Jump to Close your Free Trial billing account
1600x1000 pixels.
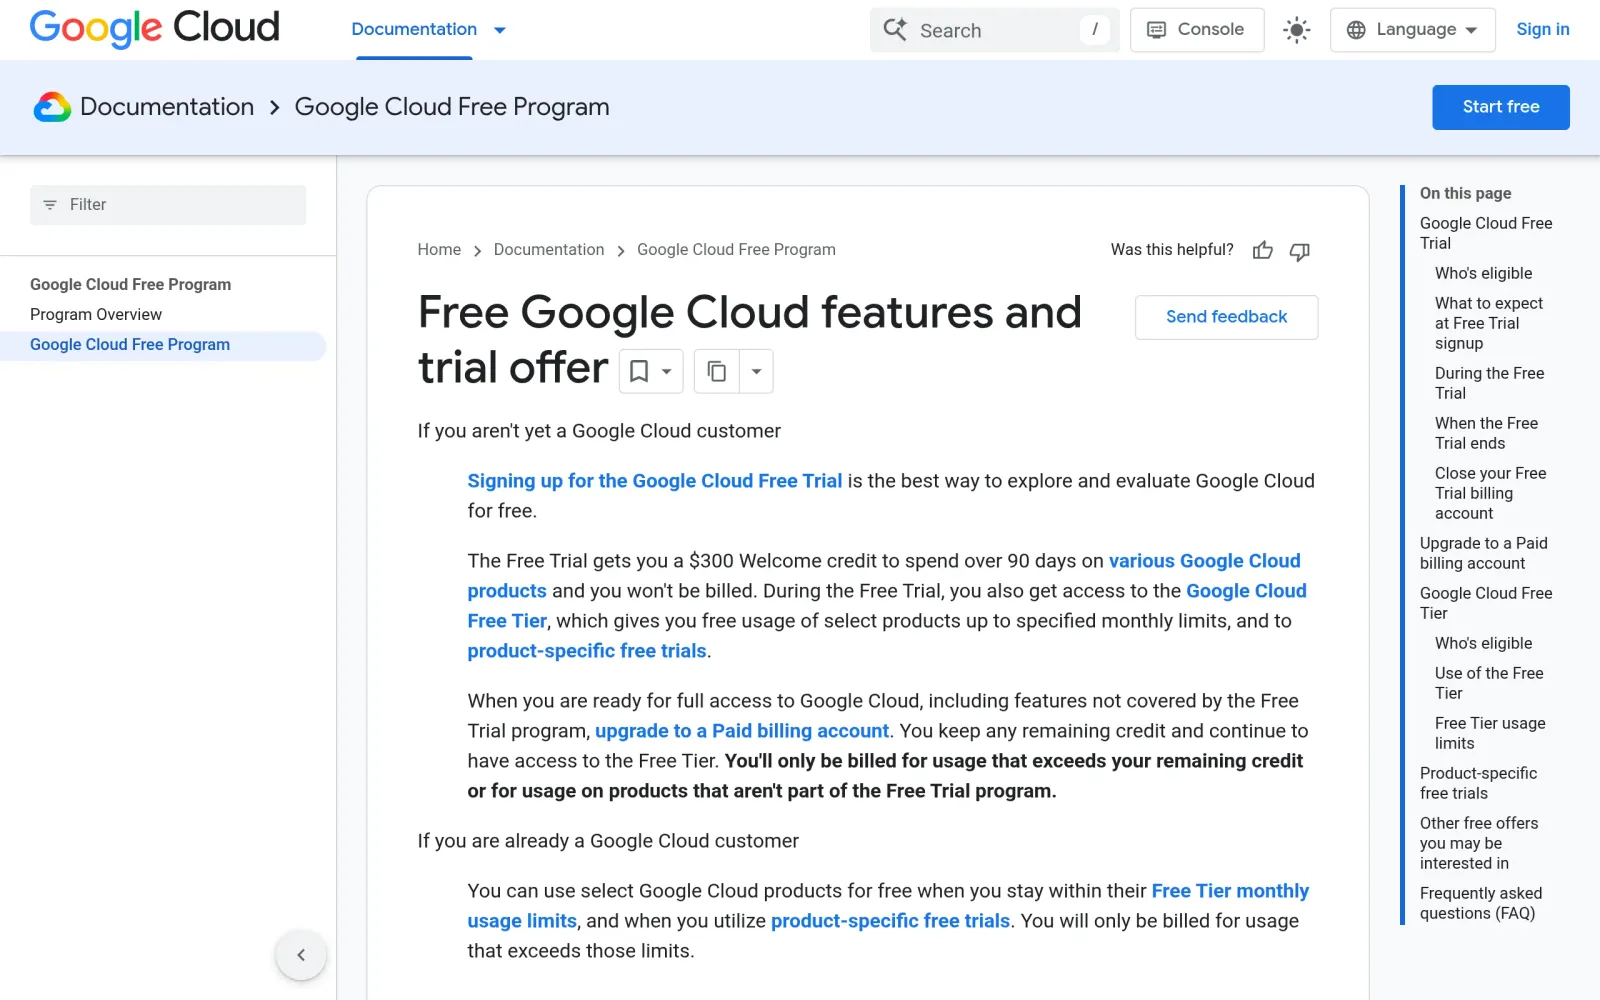(x=1490, y=493)
